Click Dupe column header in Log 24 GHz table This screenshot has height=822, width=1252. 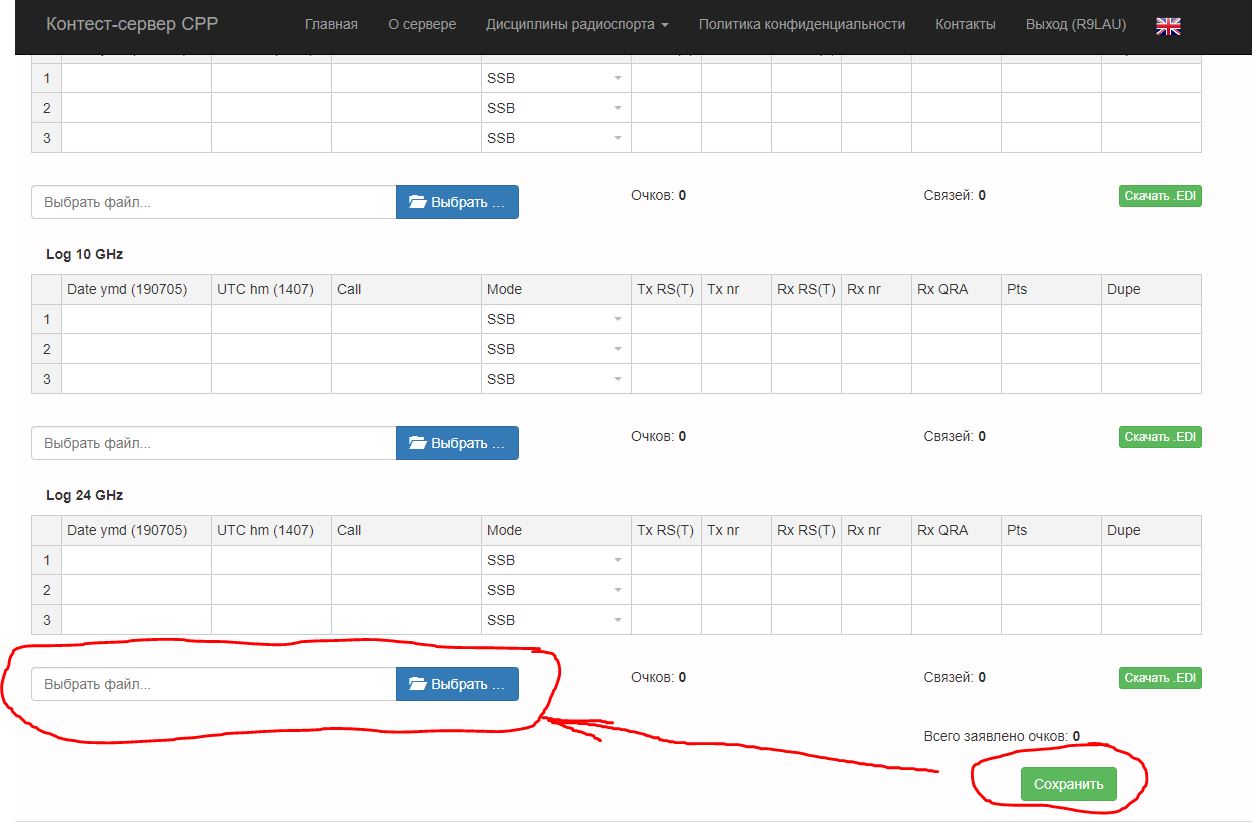1151,530
